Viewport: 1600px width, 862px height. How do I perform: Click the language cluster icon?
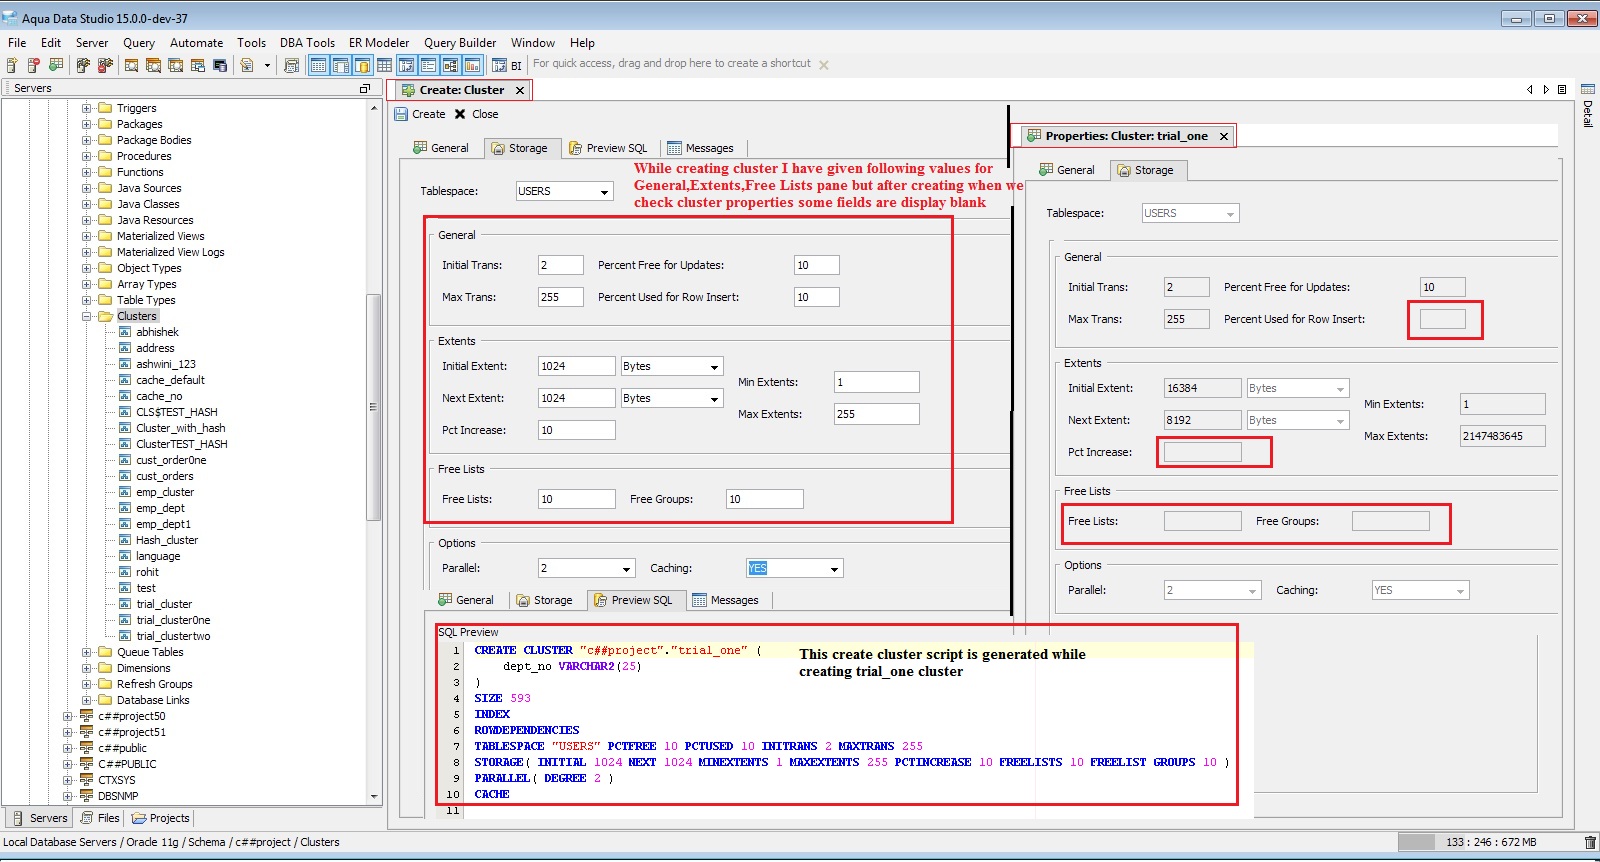coord(125,556)
